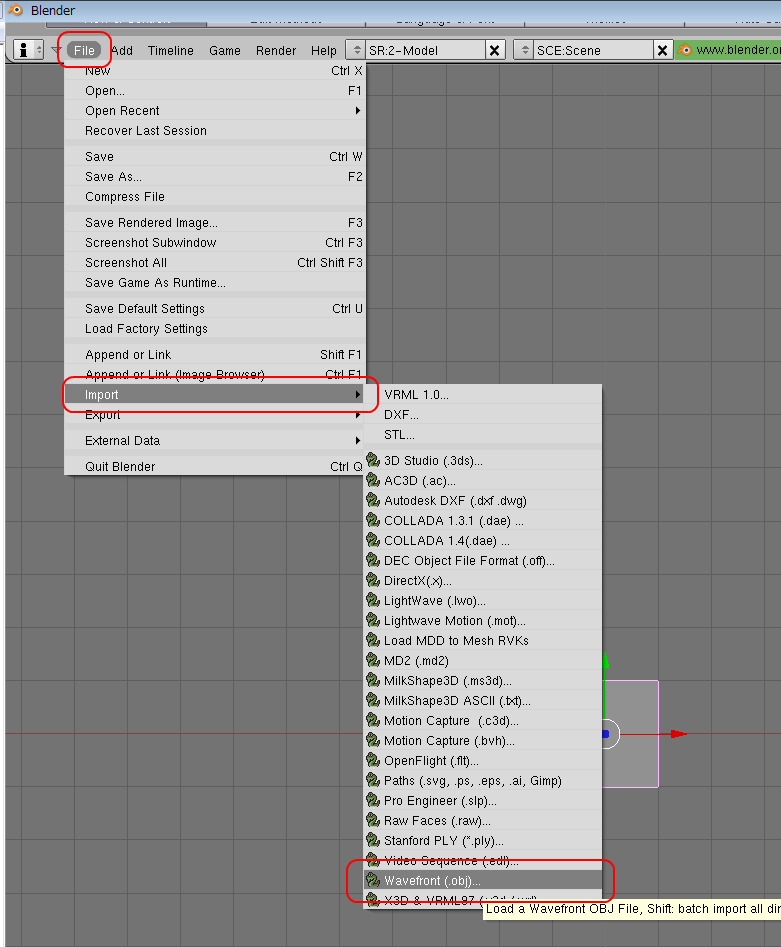The image size is (781, 947).
Task: Click the script icon for Motion Capture (.bvh)
Action: click(373, 740)
